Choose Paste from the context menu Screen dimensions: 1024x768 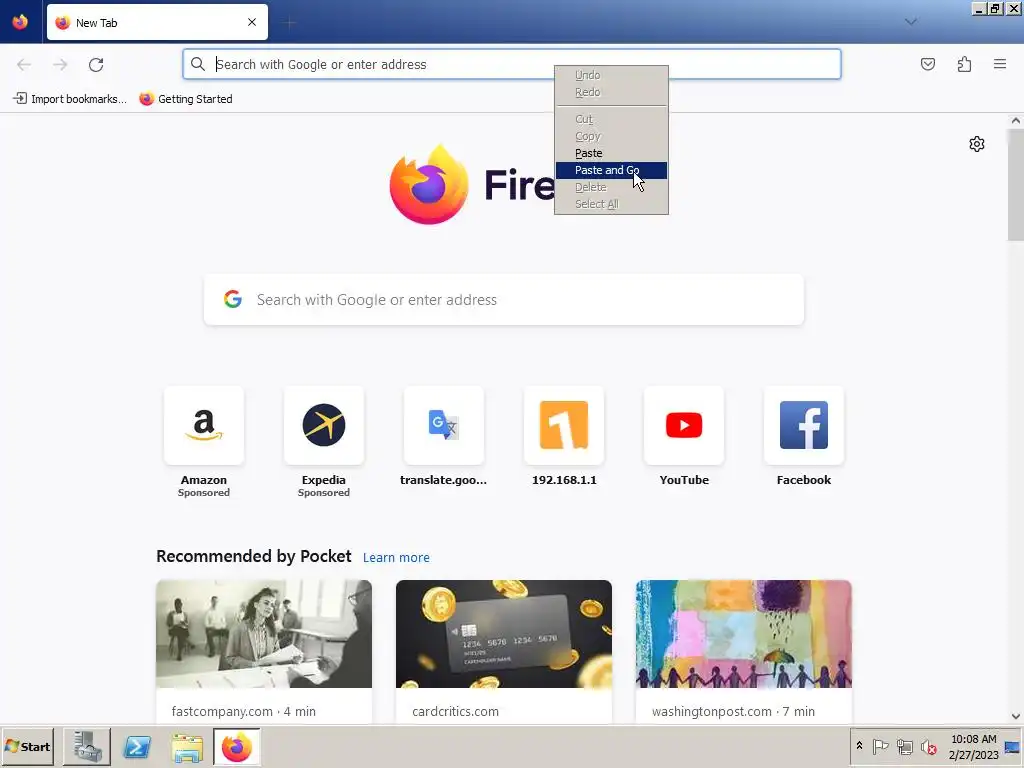611,153
